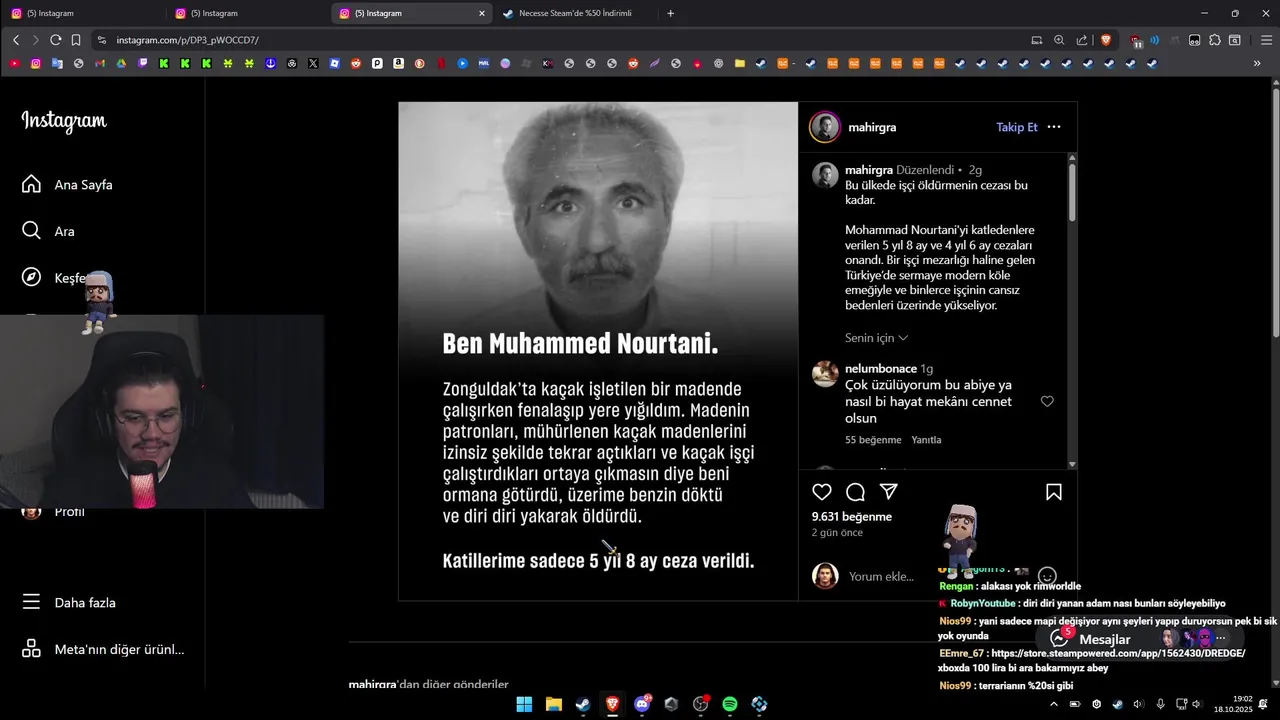1280x720 pixels.
Task: Share the post with the paper plane icon
Action: [888, 492]
